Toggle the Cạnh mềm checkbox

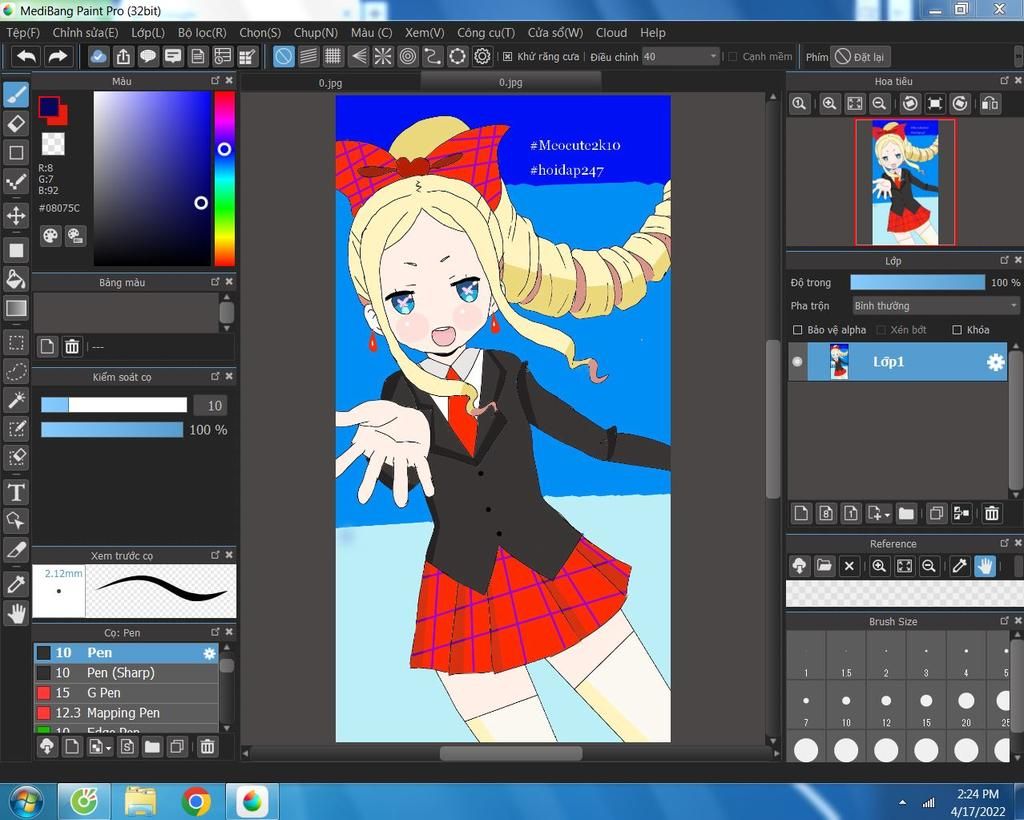pyautogui.click(x=733, y=57)
